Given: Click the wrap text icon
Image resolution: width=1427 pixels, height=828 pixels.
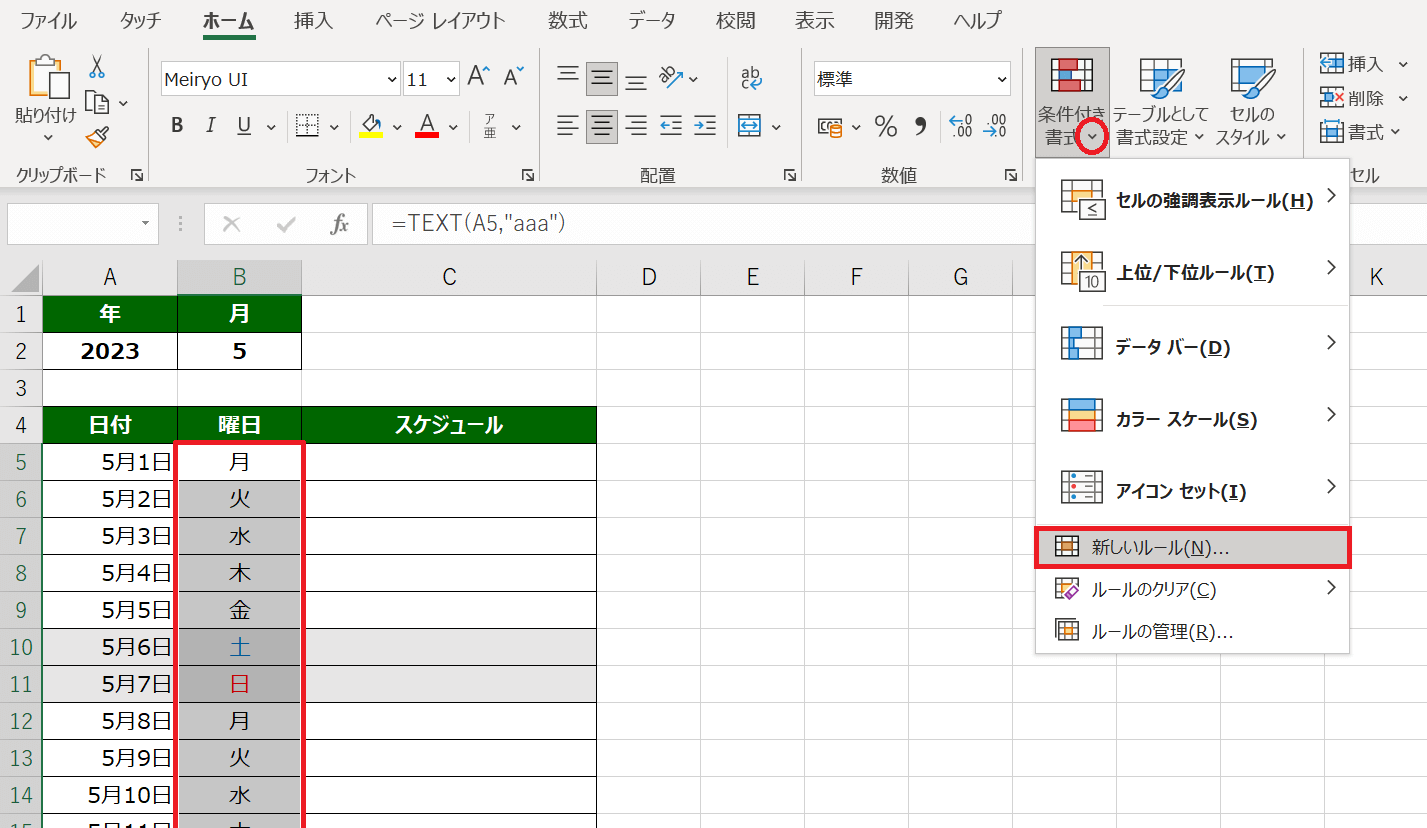Looking at the screenshot, I should click(x=750, y=78).
